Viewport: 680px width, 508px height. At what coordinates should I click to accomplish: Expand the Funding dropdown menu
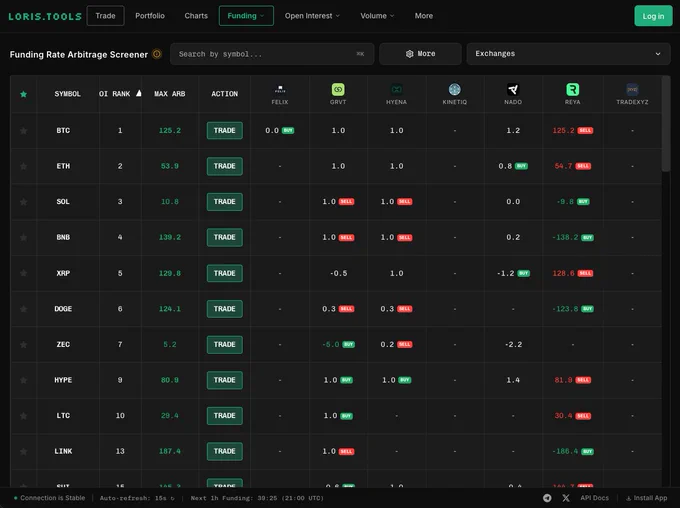[x=246, y=16]
